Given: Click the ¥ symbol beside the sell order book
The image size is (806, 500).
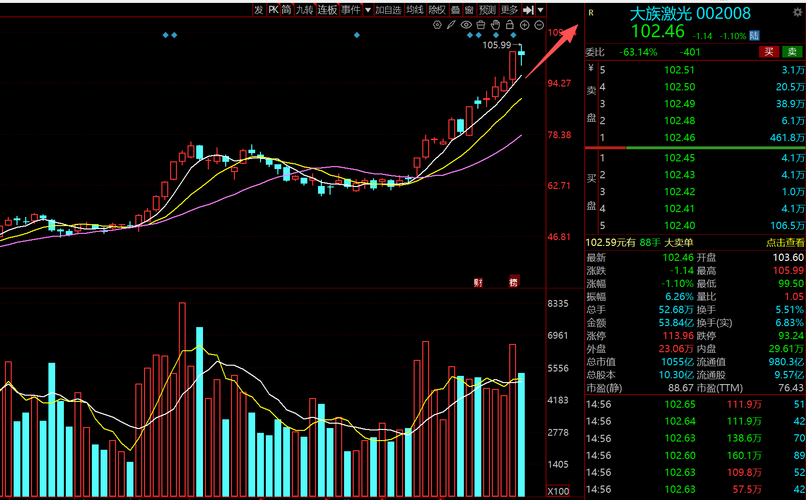Looking at the screenshot, I should pyautogui.click(x=591, y=68).
